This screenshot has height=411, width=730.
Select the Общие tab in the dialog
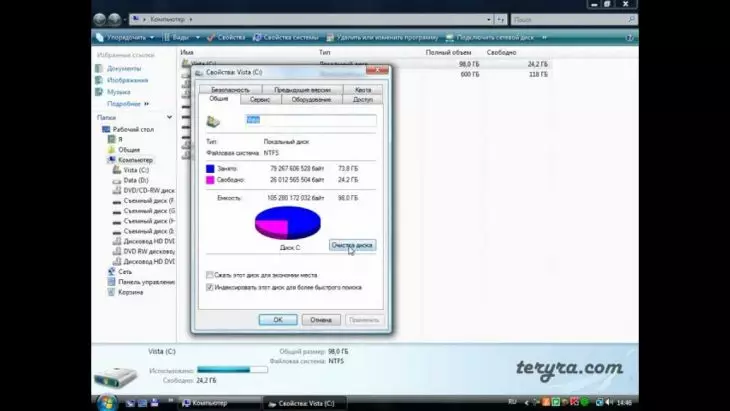tap(219, 99)
